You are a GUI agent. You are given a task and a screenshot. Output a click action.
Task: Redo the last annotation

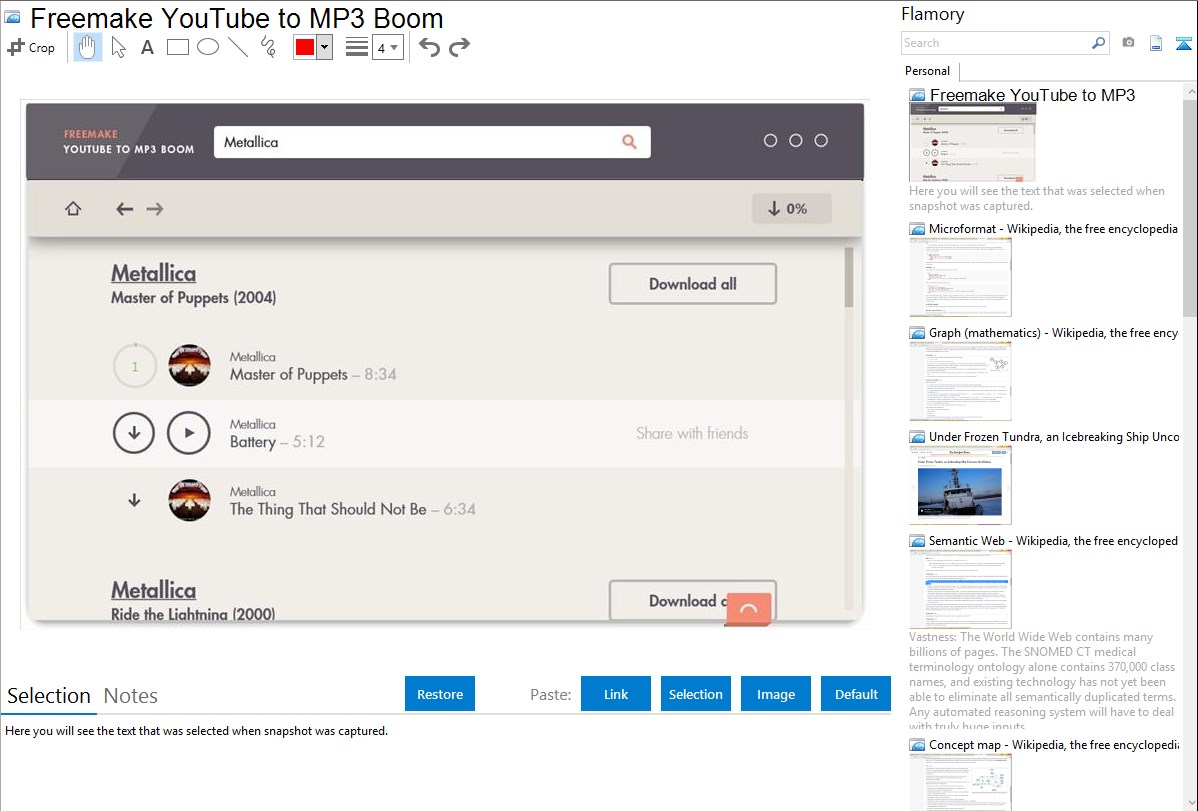coord(459,47)
